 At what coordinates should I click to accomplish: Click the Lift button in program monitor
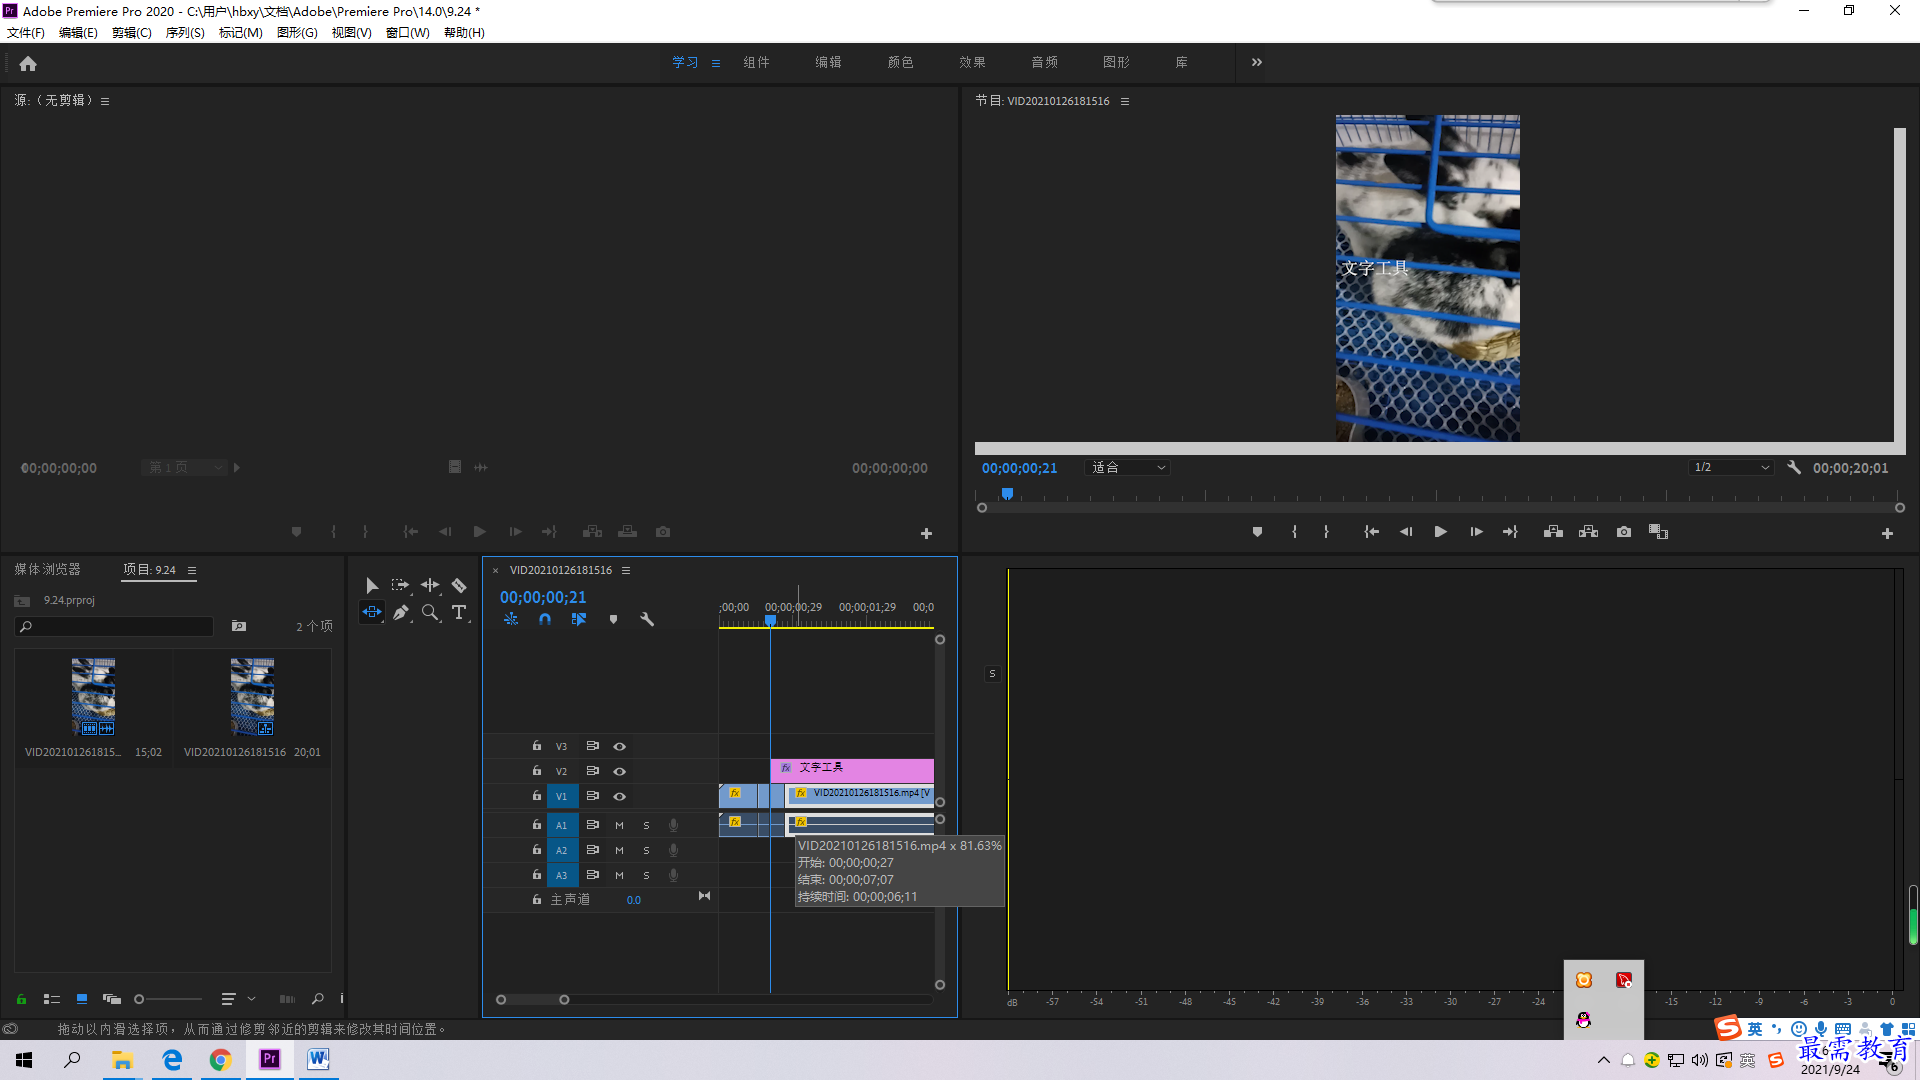coord(1553,532)
